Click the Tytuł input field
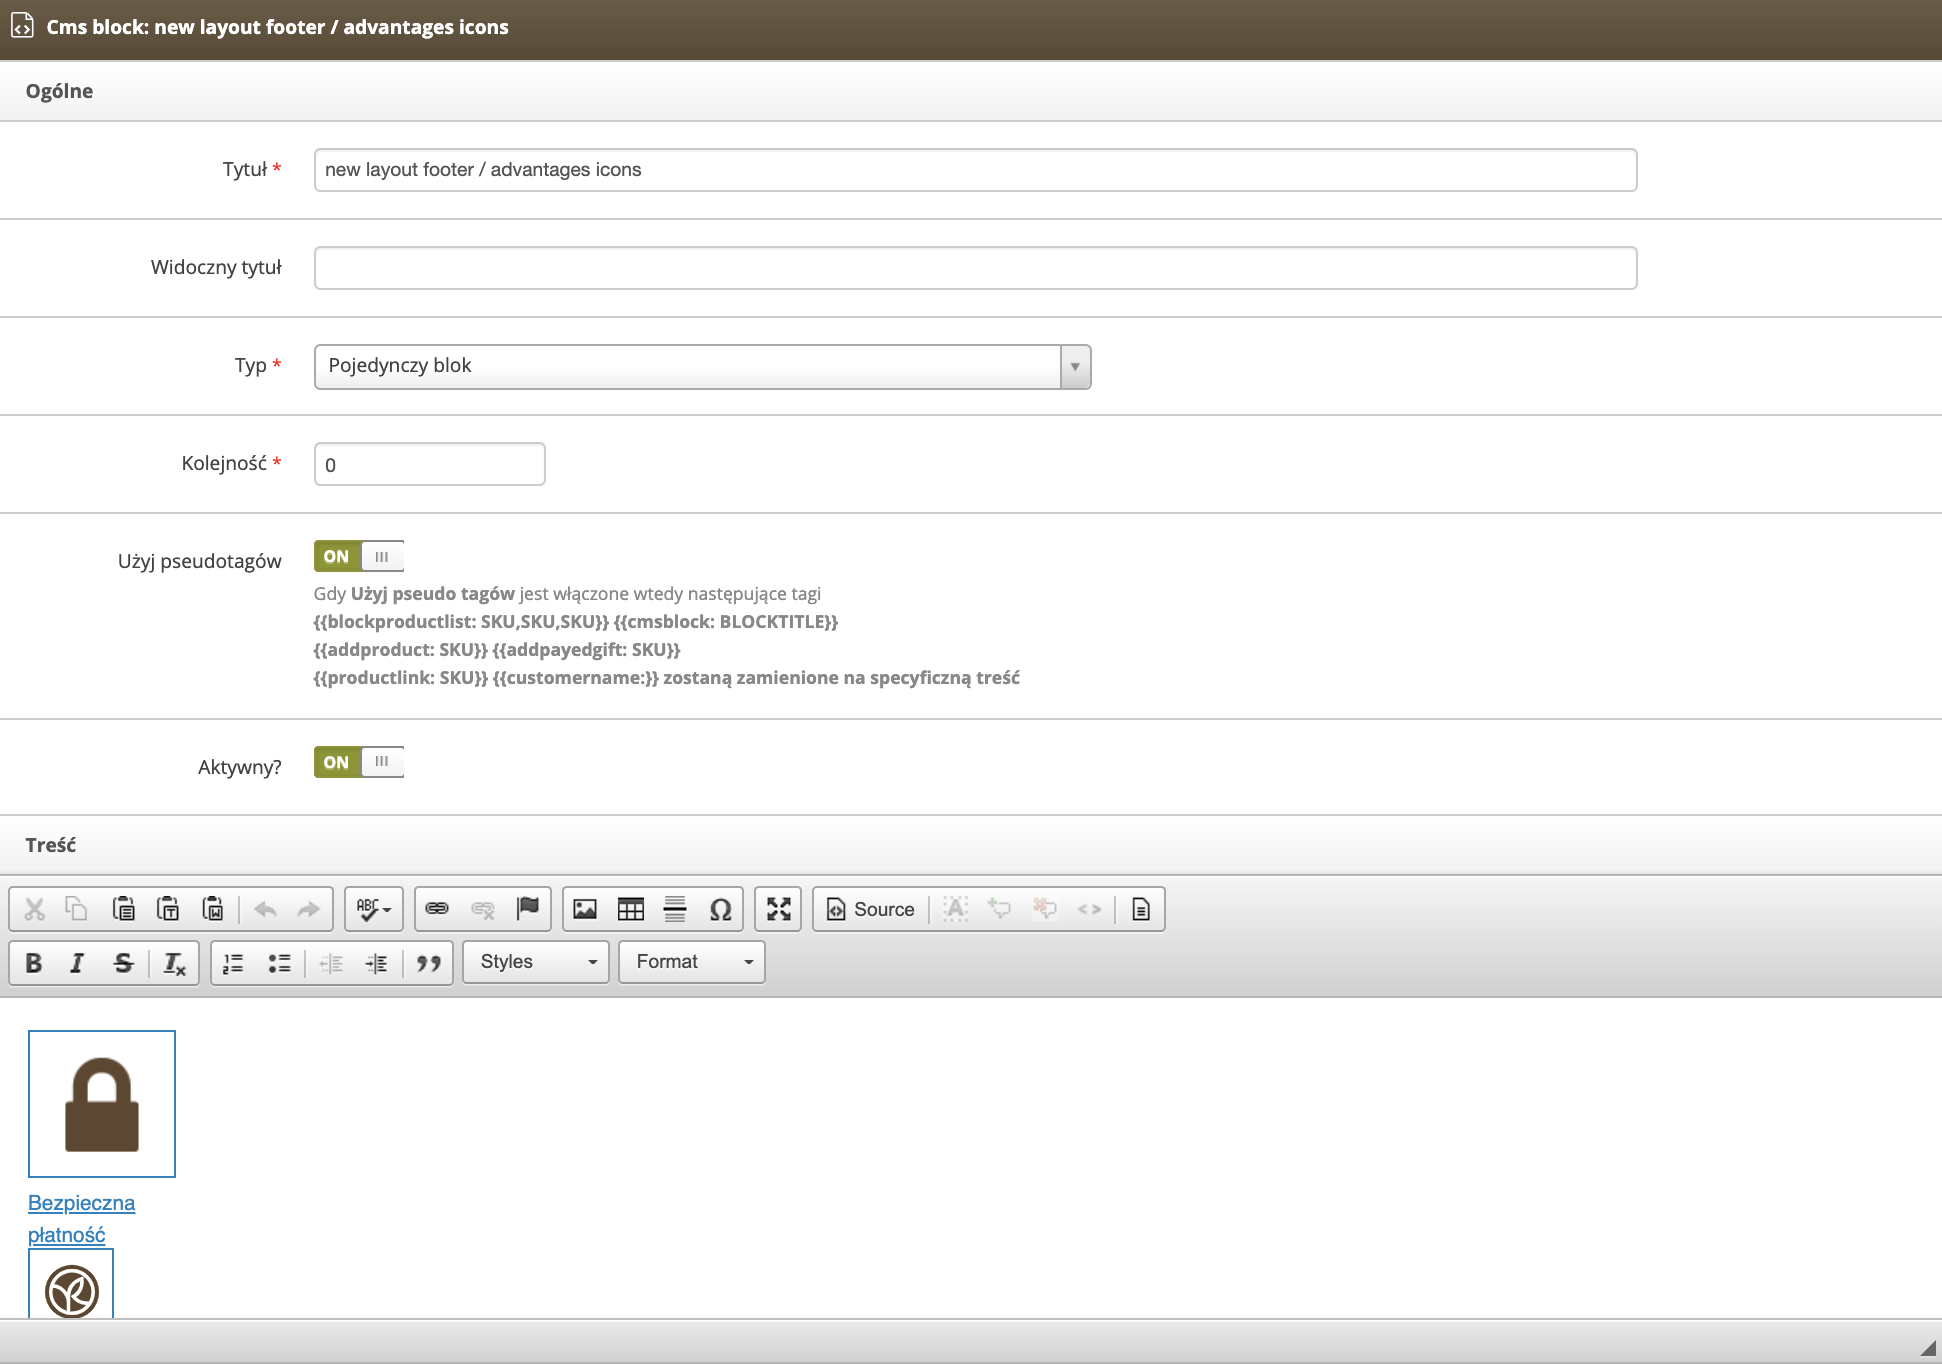The height and width of the screenshot is (1364, 1942). [975, 170]
